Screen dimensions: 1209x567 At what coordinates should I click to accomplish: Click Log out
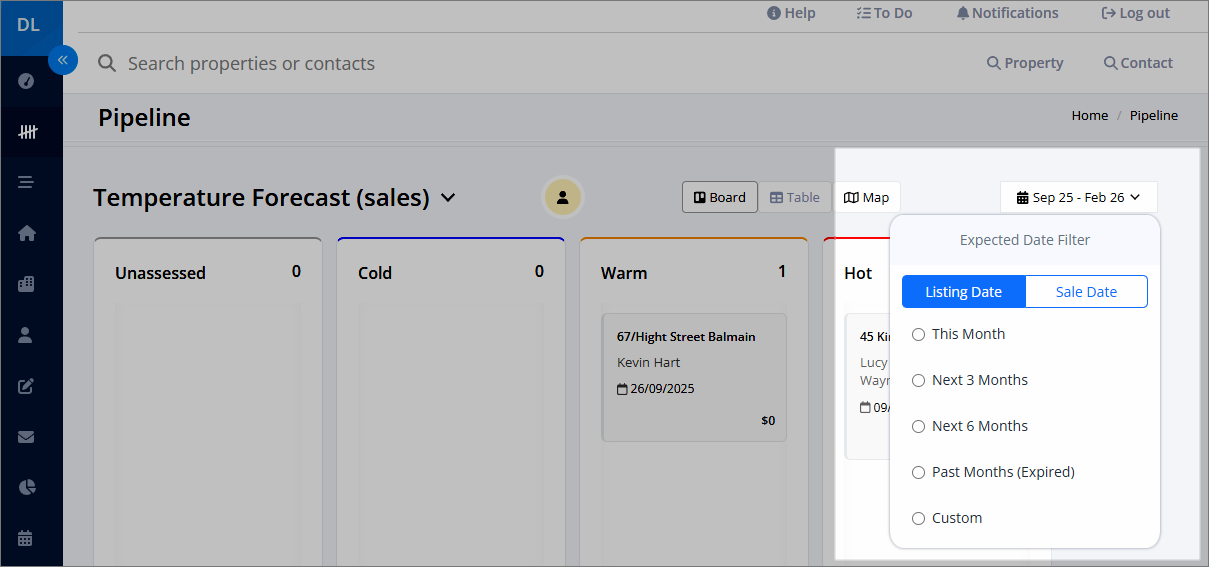pos(1135,13)
